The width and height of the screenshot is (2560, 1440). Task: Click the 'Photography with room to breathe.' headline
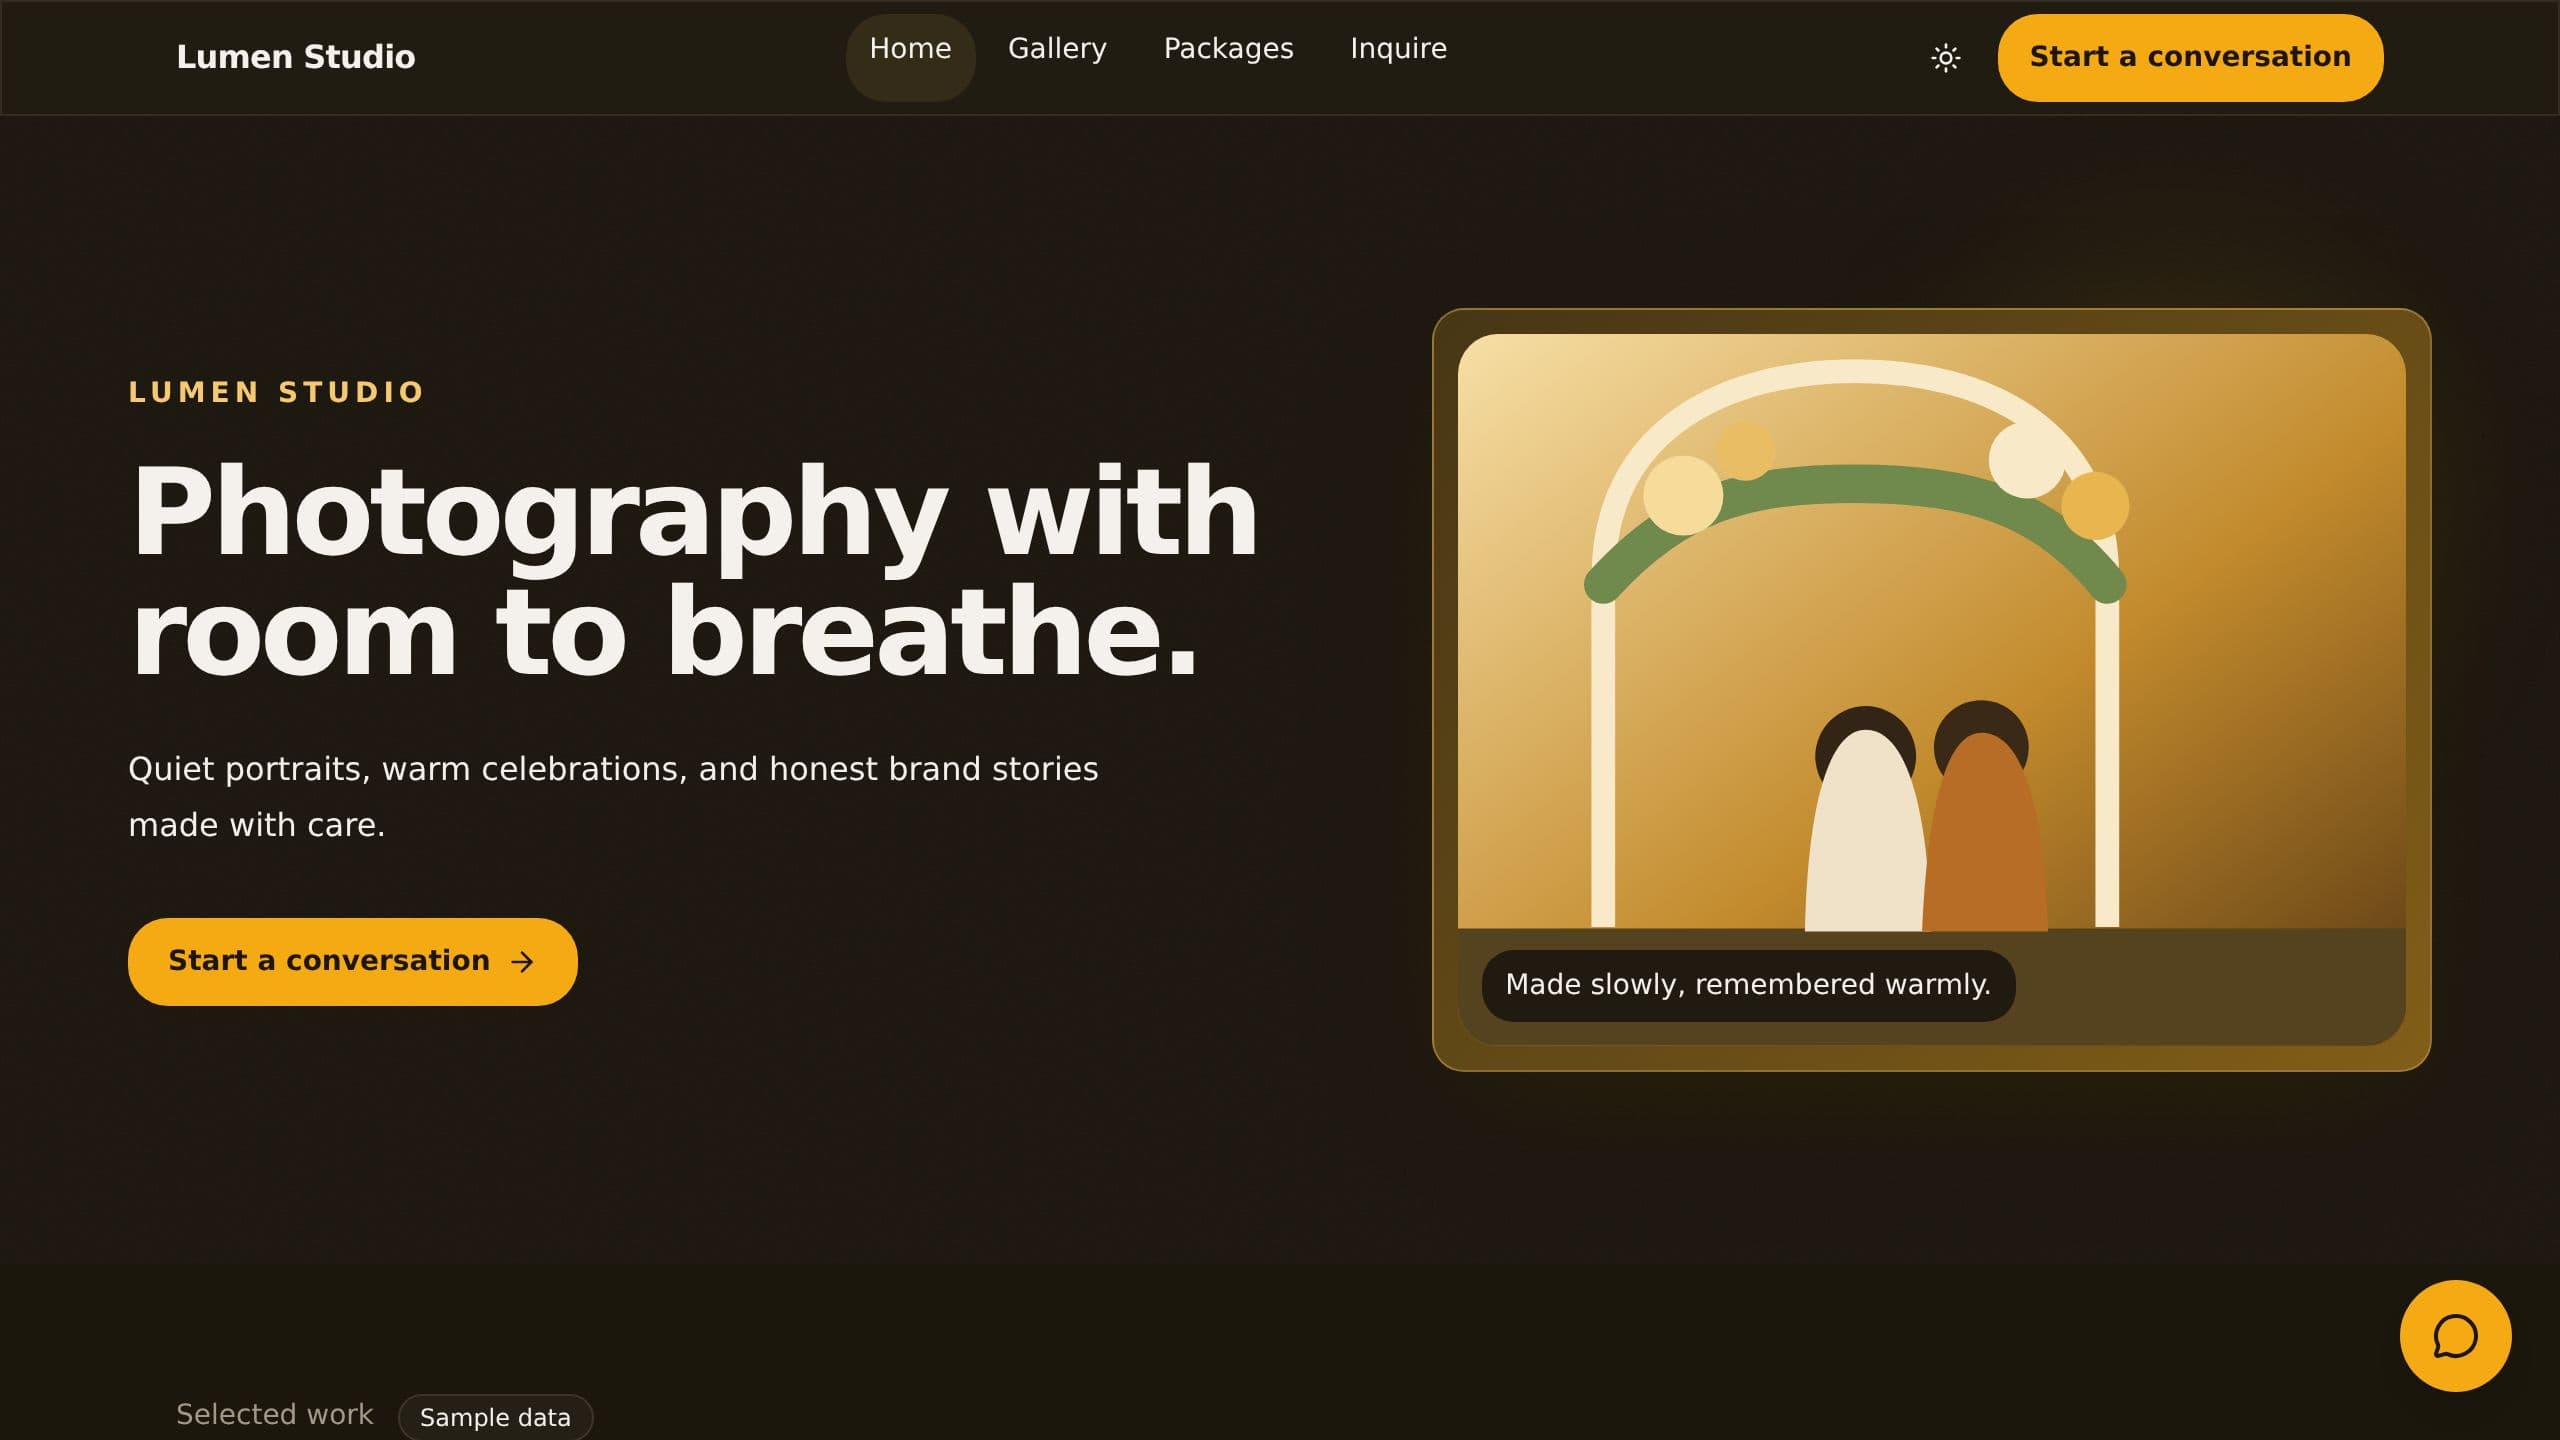(694, 572)
